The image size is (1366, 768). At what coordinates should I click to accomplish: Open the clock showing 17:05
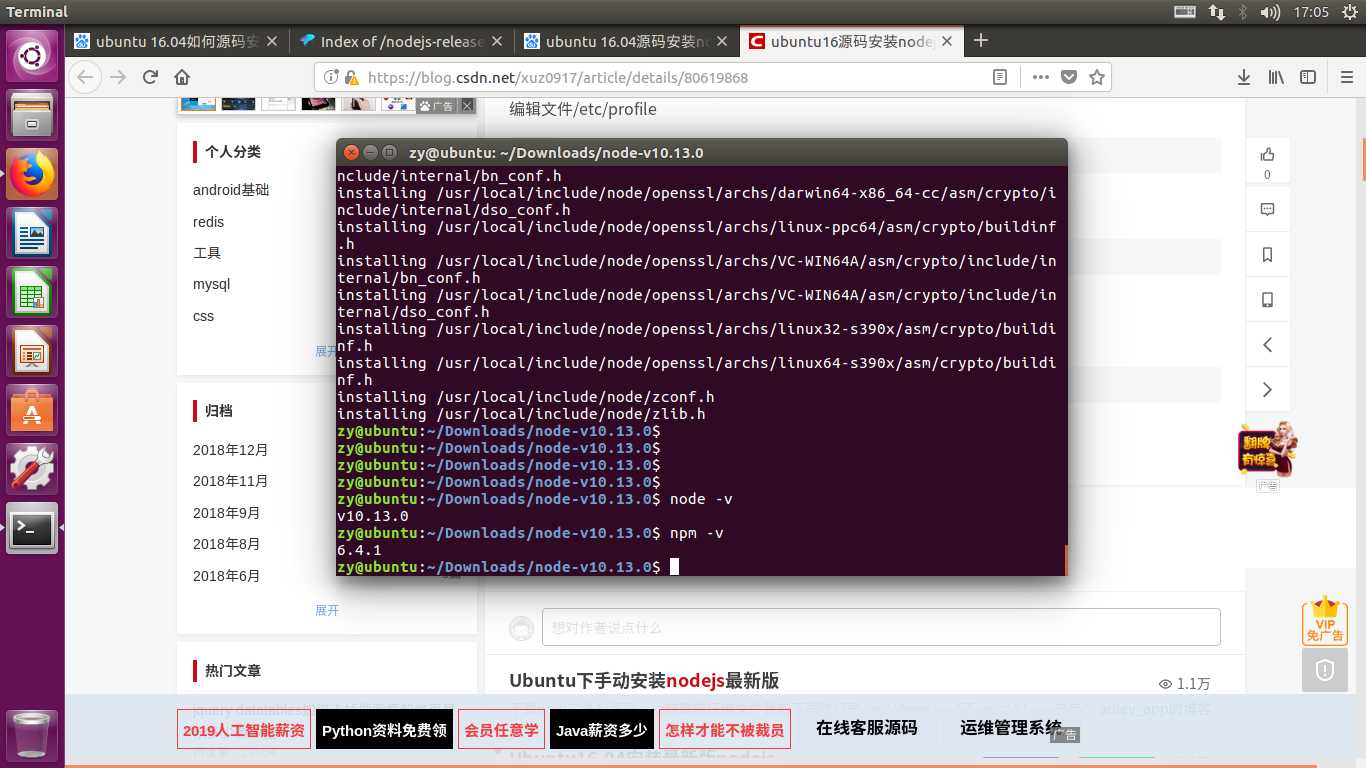pyautogui.click(x=1311, y=12)
